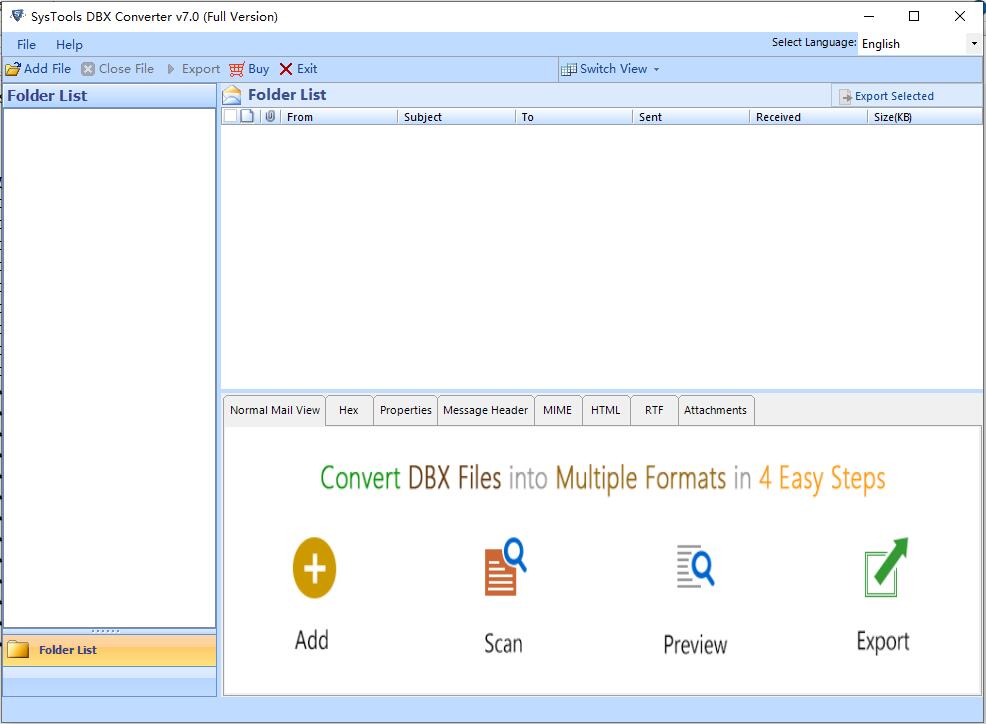Sort mail list by Size(KB) column

click(x=925, y=117)
